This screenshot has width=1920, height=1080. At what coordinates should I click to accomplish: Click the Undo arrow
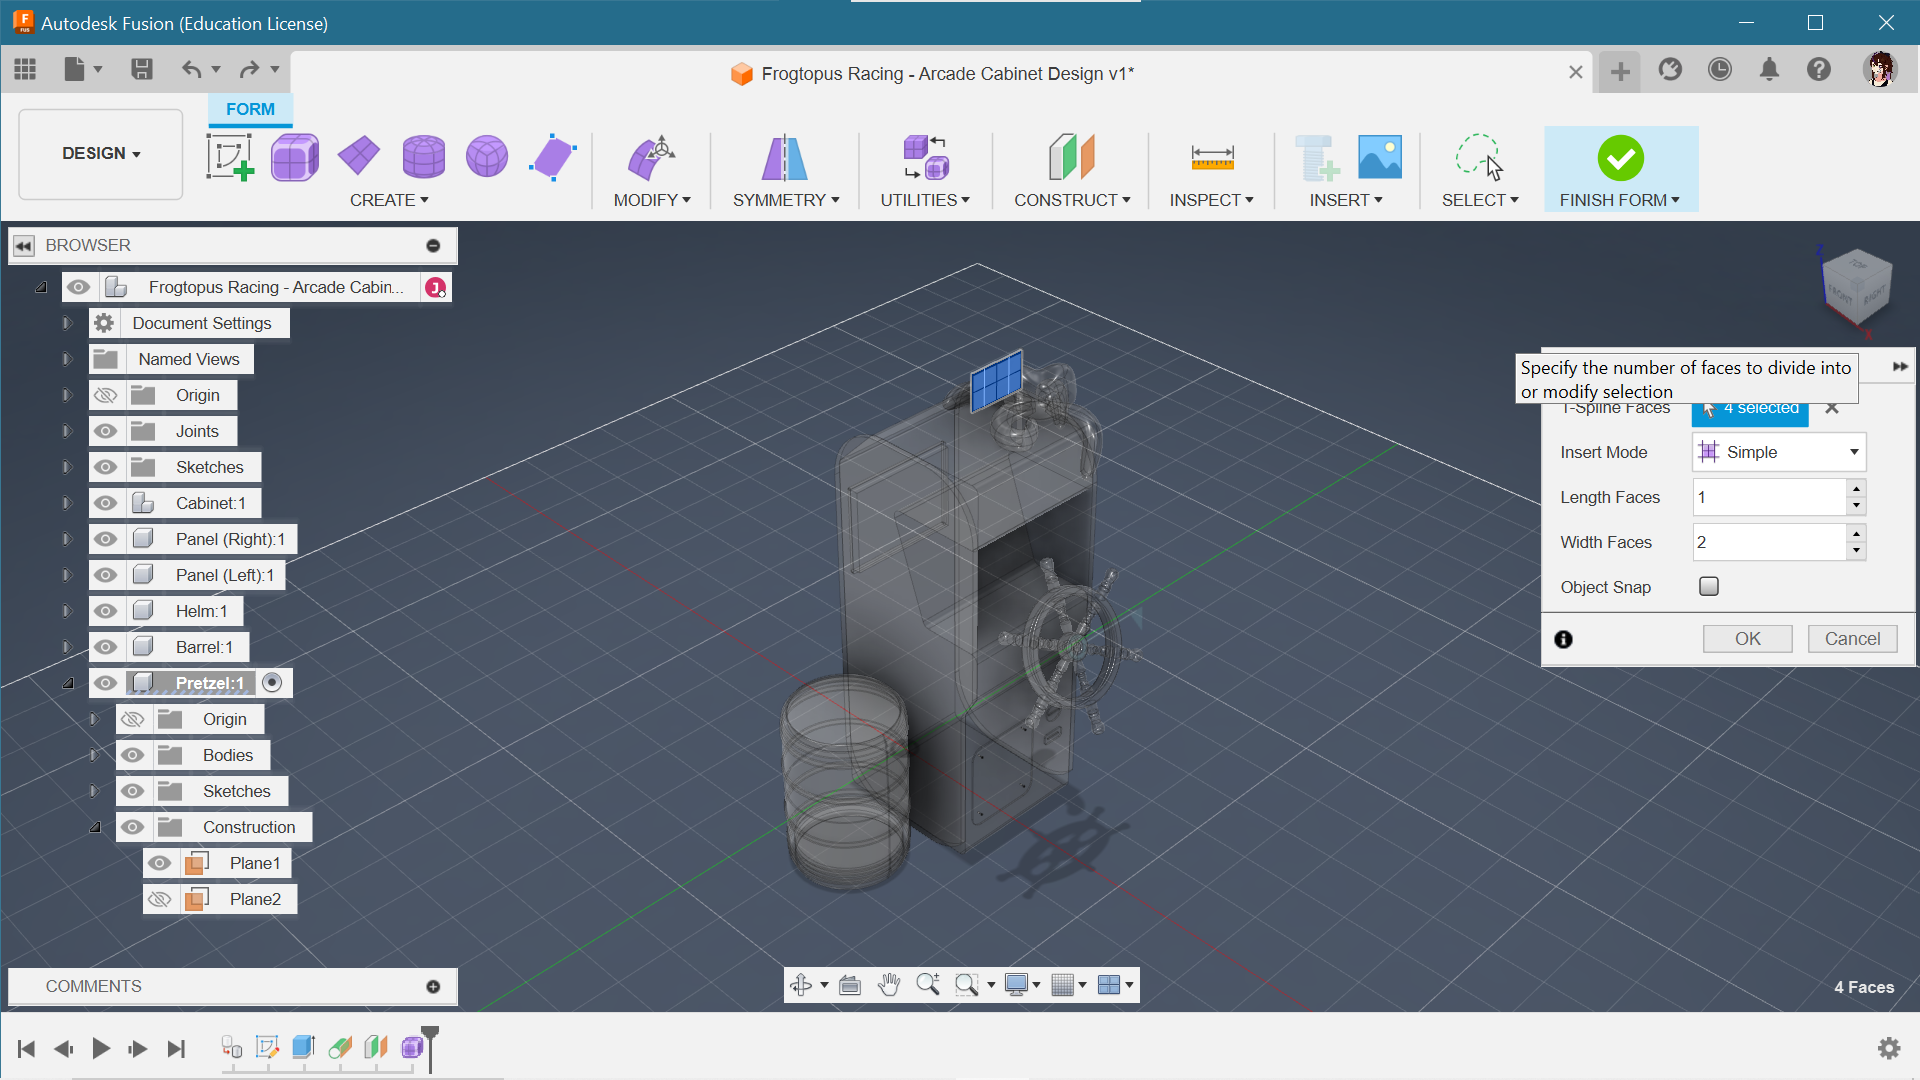[191, 69]
